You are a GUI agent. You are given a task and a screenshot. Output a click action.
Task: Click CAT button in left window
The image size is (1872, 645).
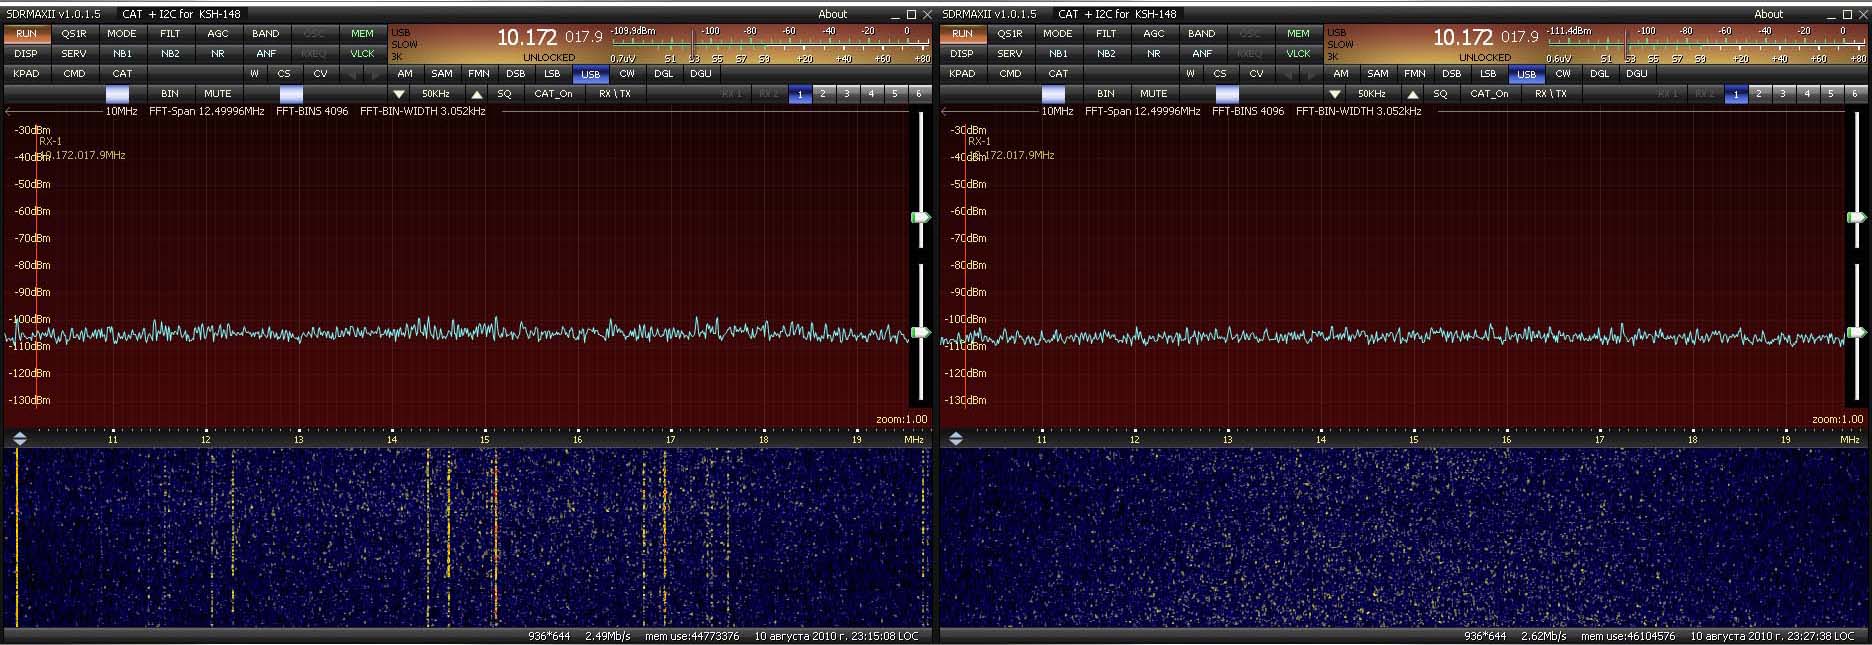pos(122,74)
